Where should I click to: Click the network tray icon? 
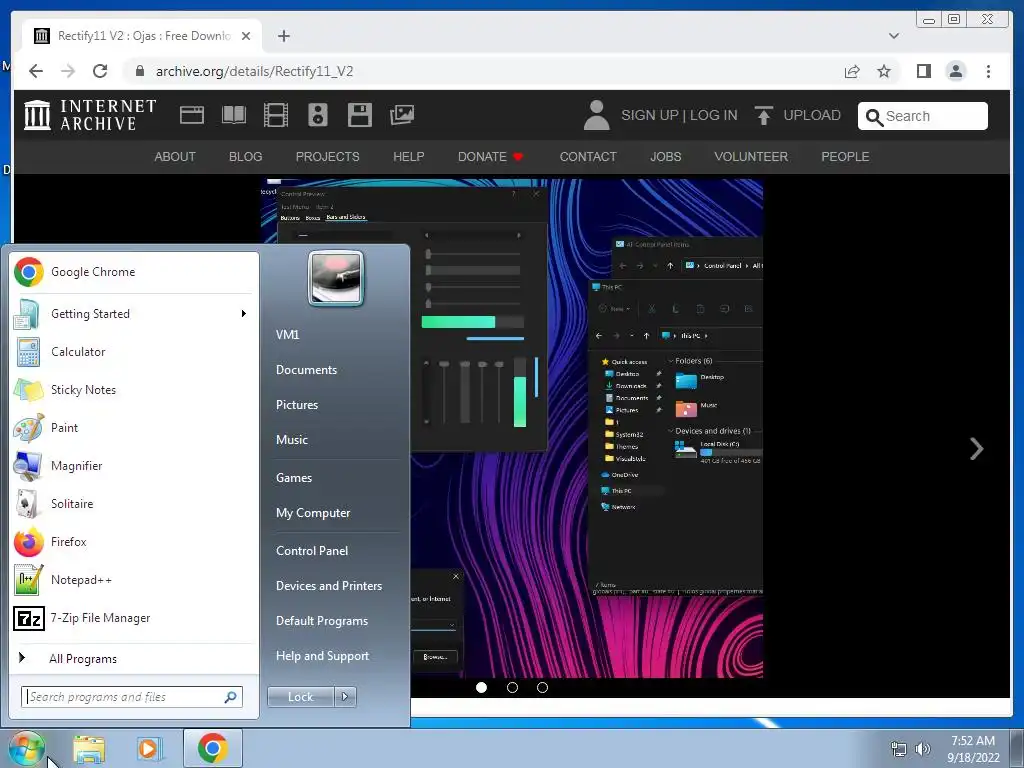click(899, 749)
